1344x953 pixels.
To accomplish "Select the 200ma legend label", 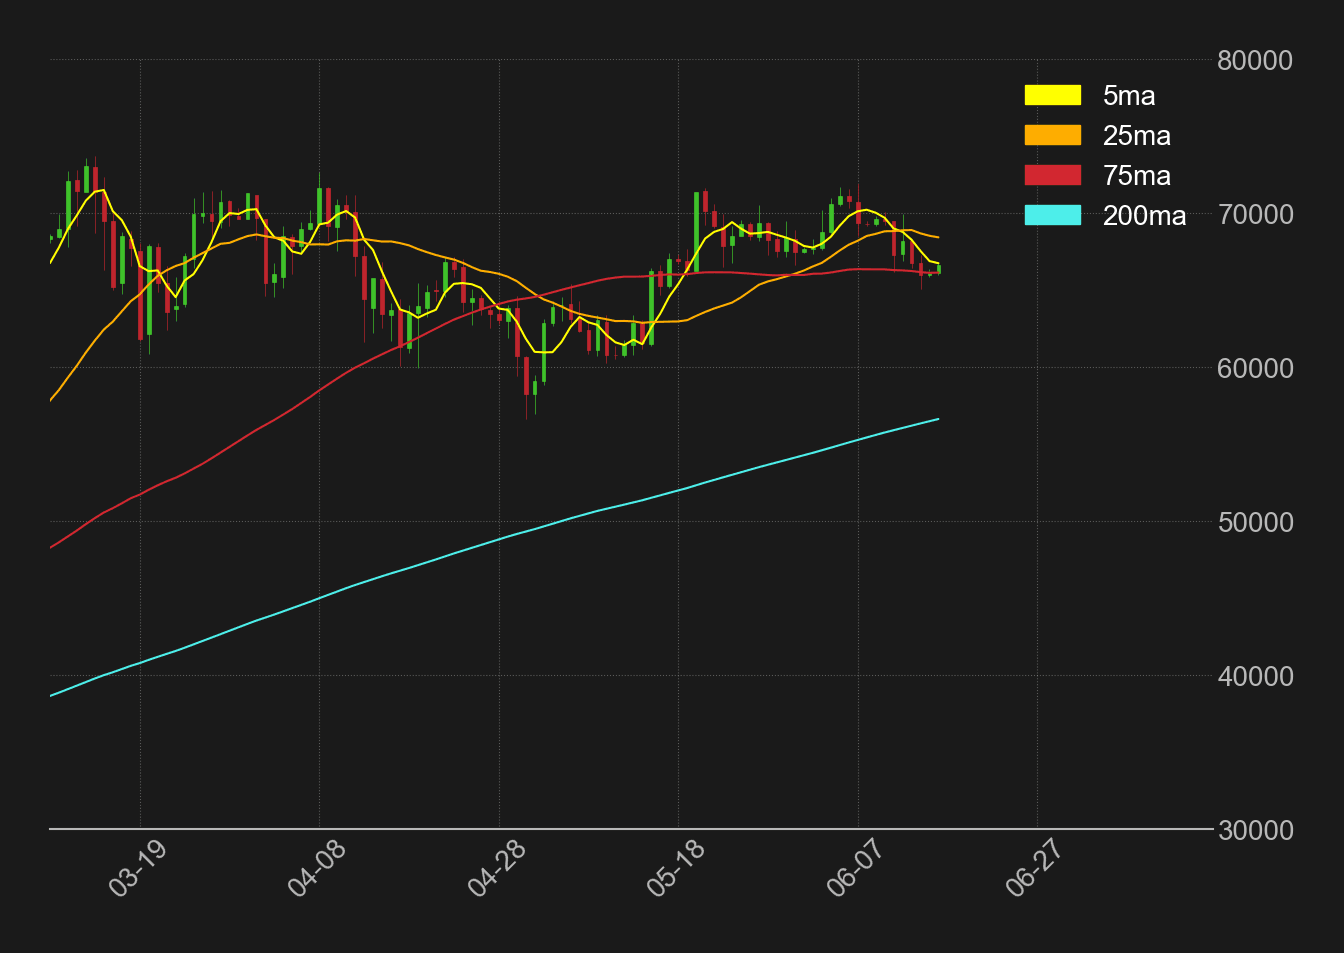I will (x=1144, y=216).
